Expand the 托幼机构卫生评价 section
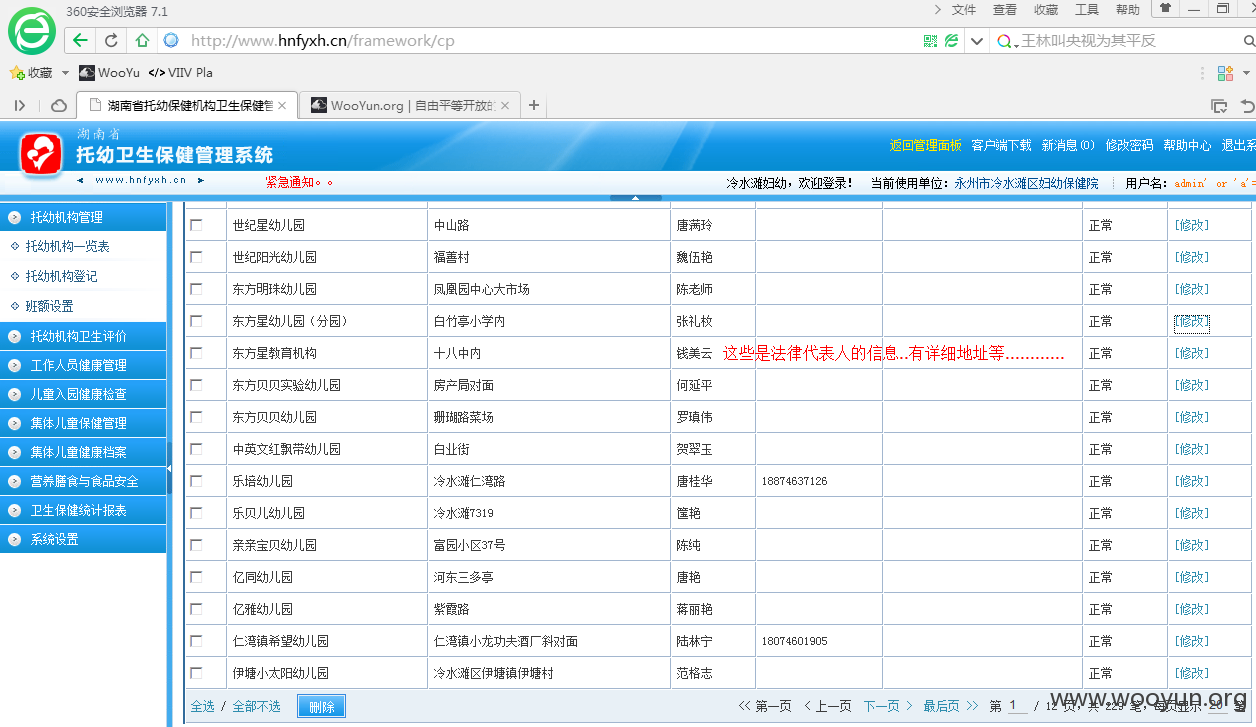Image resolution: width=1256 pixels, height=727 pixels. [x=83, y=336]
